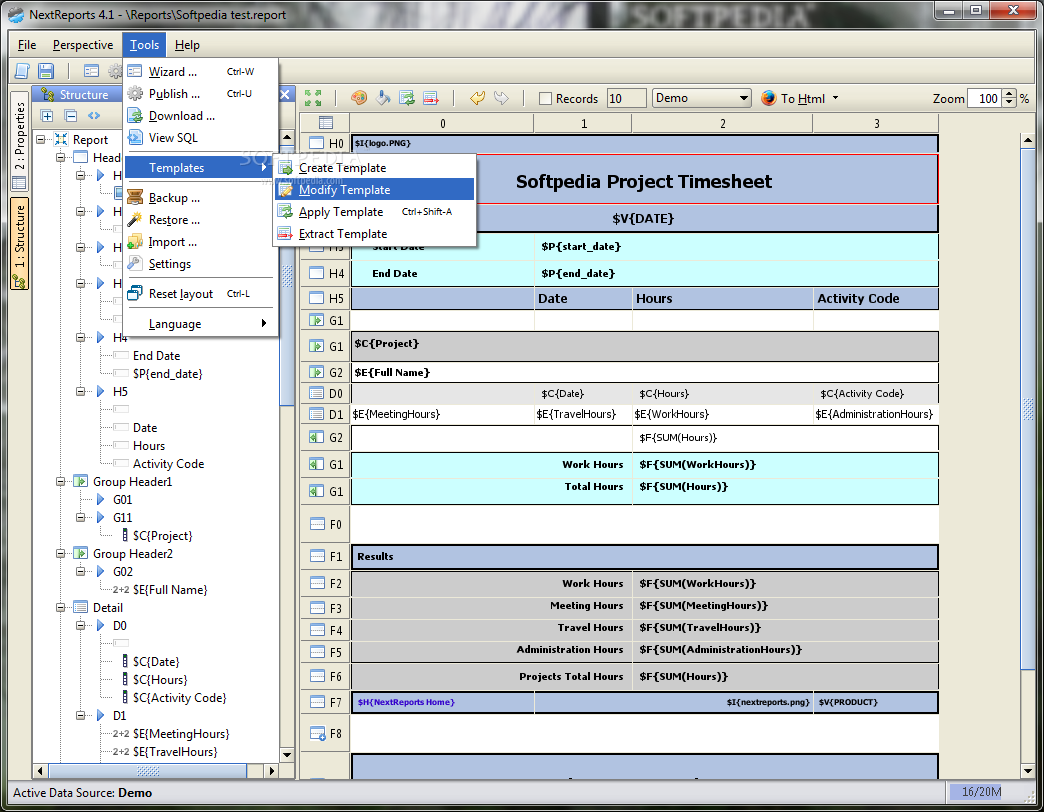Collapse the D0 tree node

coord(81,625)
